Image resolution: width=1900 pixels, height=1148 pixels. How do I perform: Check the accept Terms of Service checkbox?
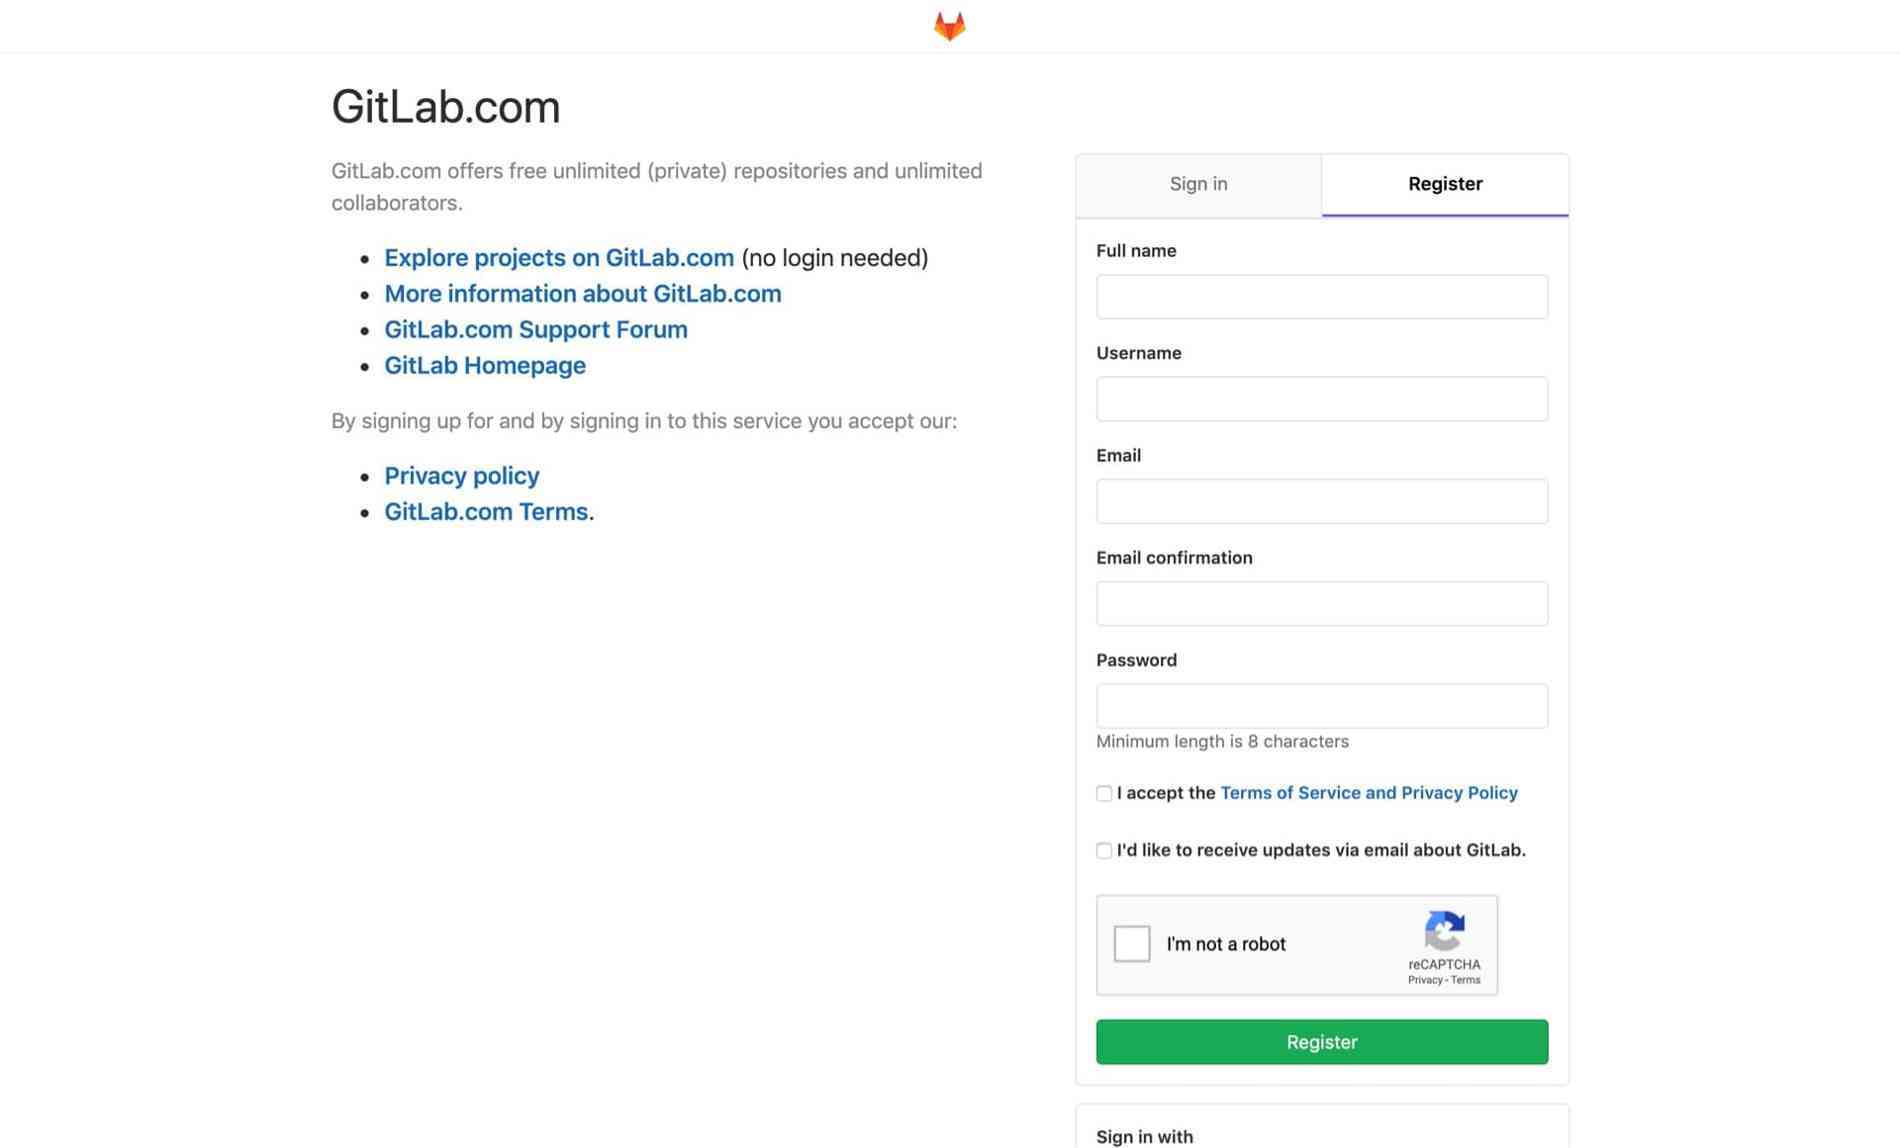tap(1104, 793)
